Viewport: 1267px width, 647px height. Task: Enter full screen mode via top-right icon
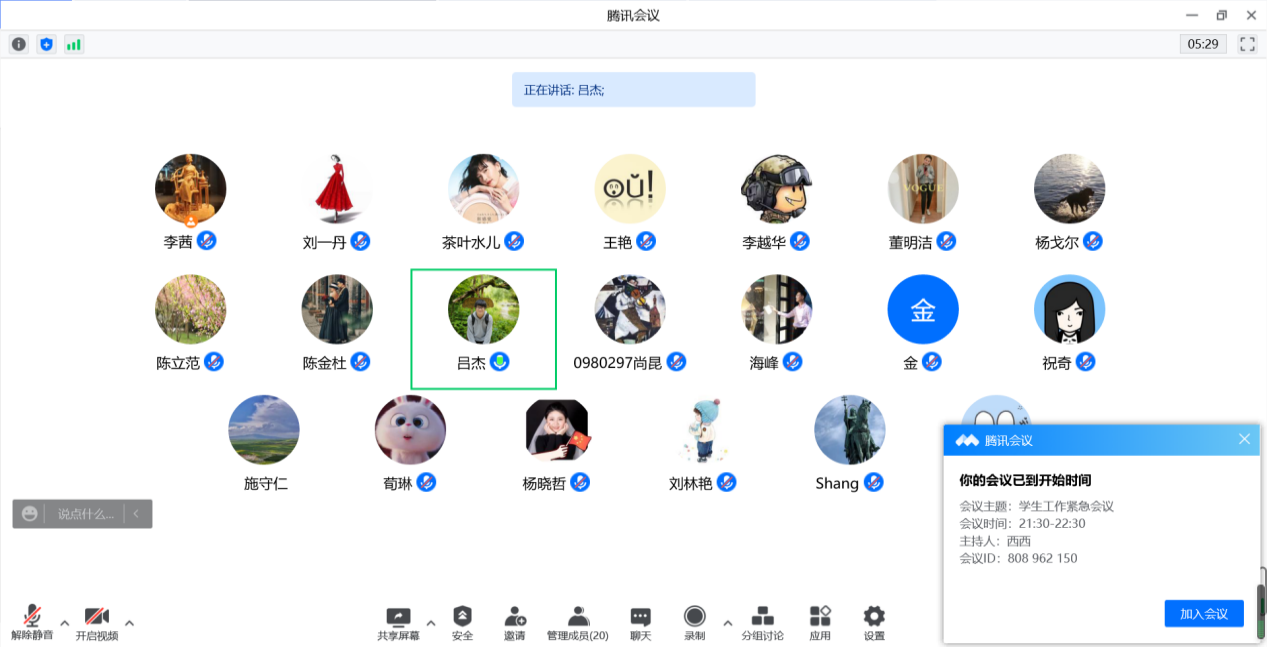[1247, 44]
